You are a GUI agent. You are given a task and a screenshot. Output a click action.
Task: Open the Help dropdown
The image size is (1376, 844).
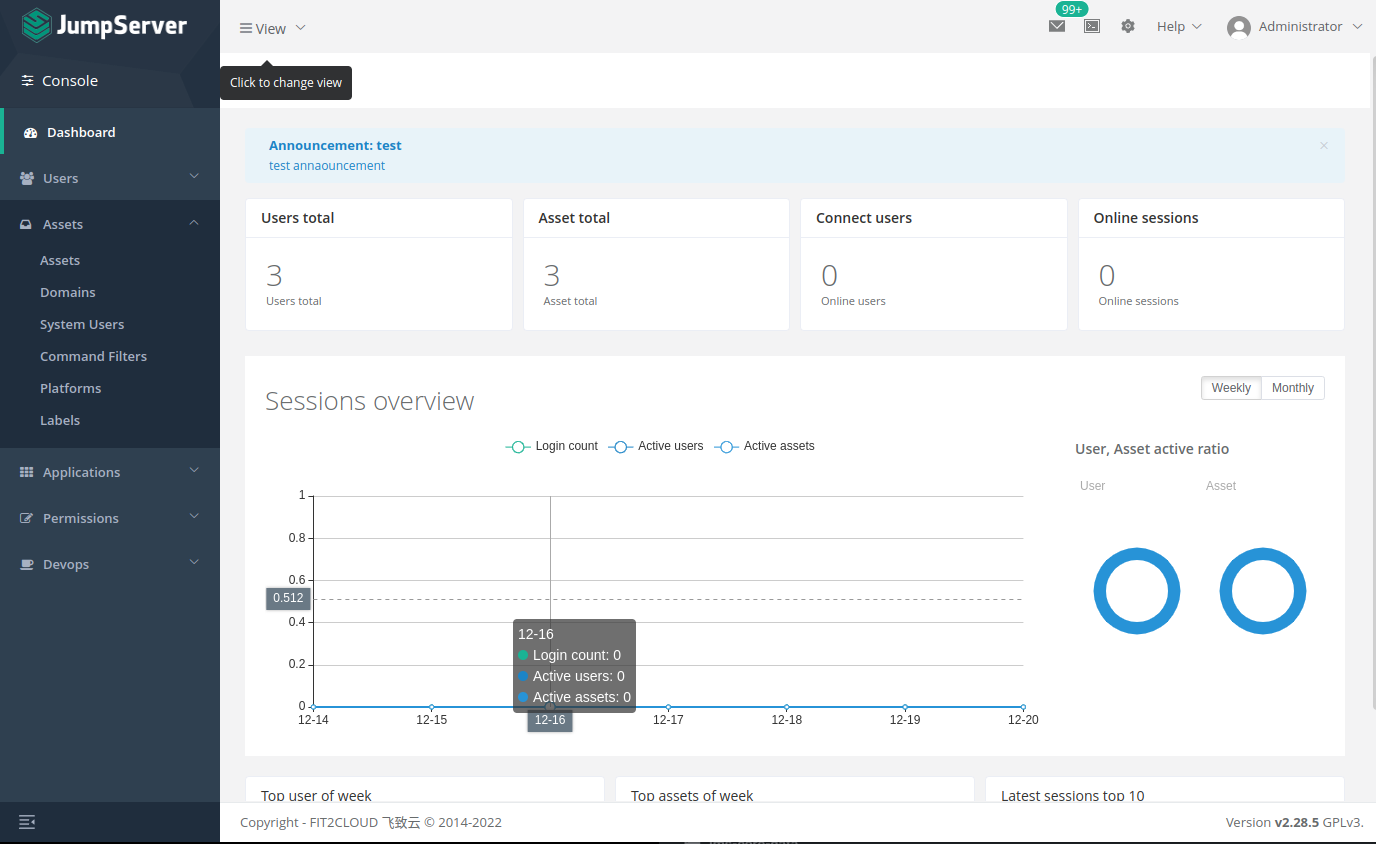click(x=1177, y=26)
